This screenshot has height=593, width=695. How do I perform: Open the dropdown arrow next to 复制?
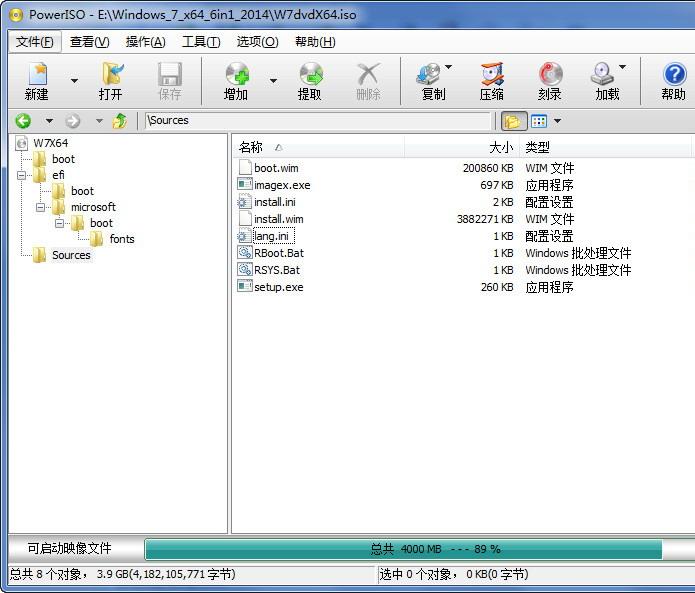point(449,67)
